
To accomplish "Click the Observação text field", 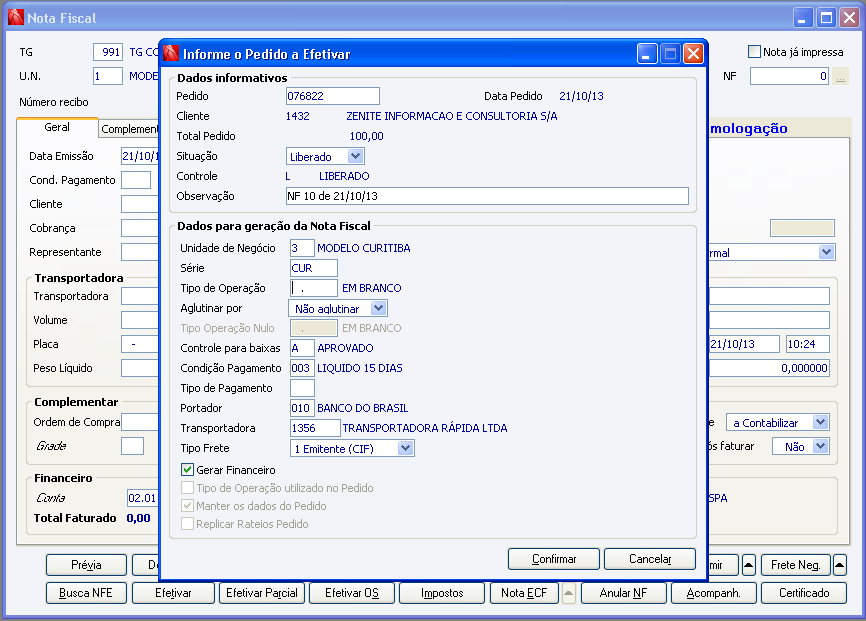I will click(487, 196).
